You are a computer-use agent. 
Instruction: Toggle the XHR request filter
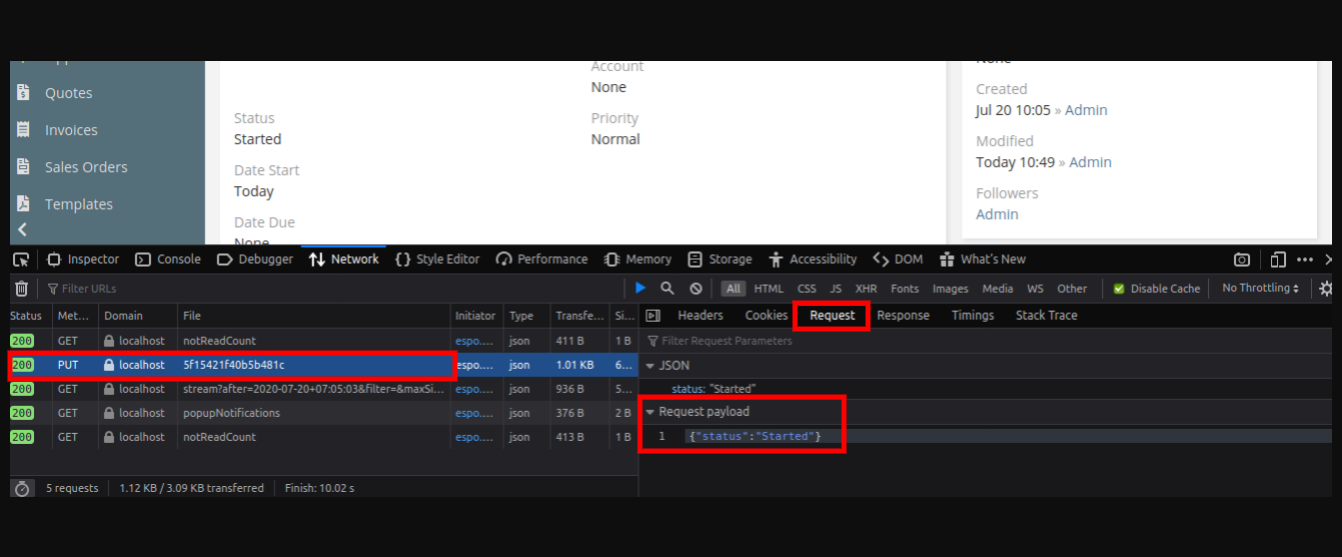point(865,289)
